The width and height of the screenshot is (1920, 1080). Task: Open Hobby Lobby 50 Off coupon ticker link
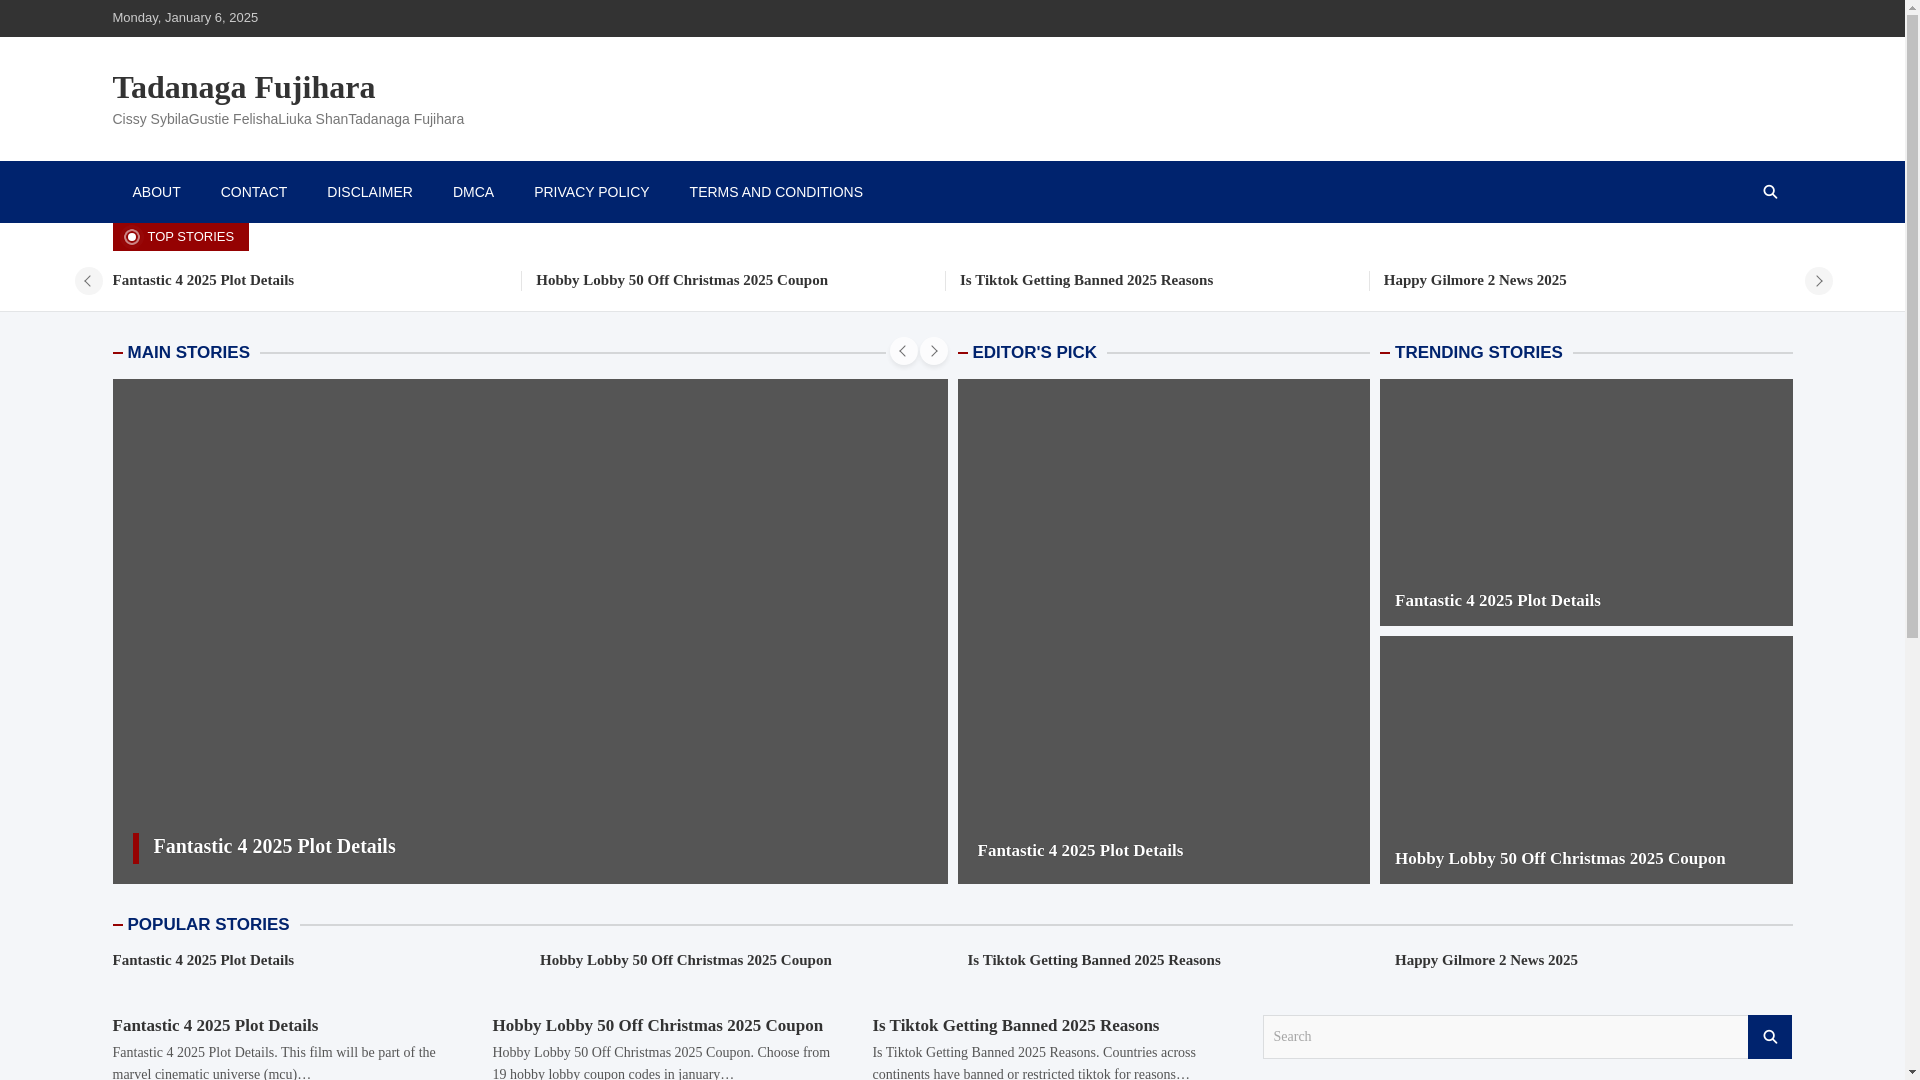(x=682, y=280)
